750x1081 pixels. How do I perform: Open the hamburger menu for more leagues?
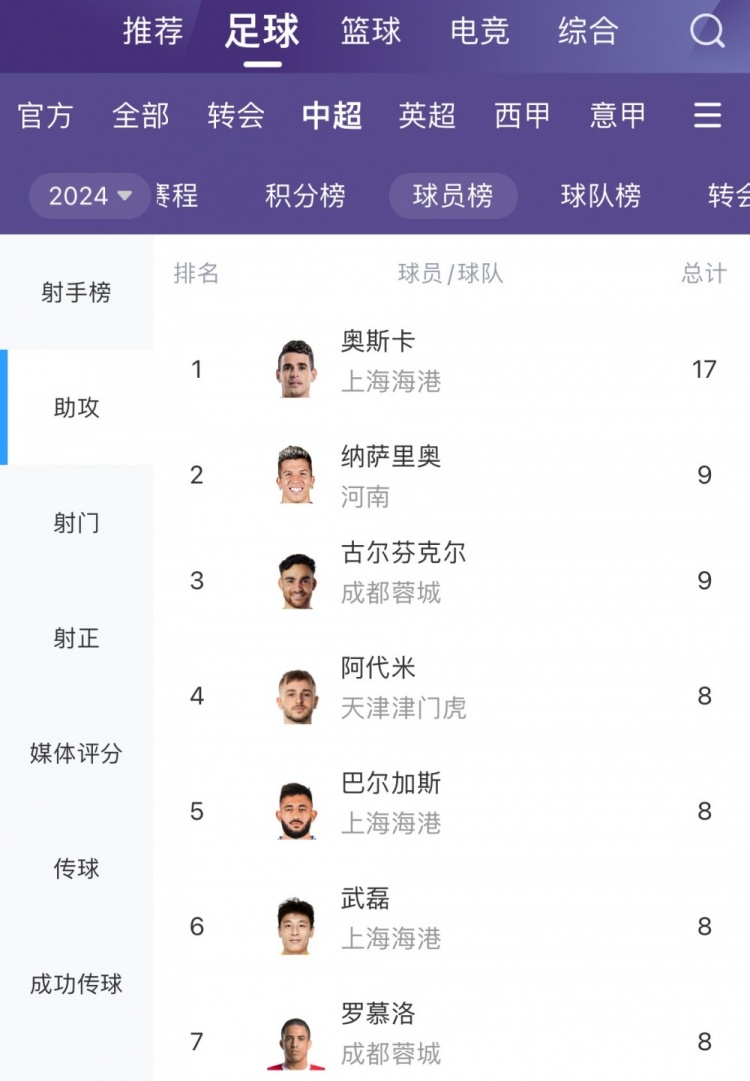tap(707, 115)
